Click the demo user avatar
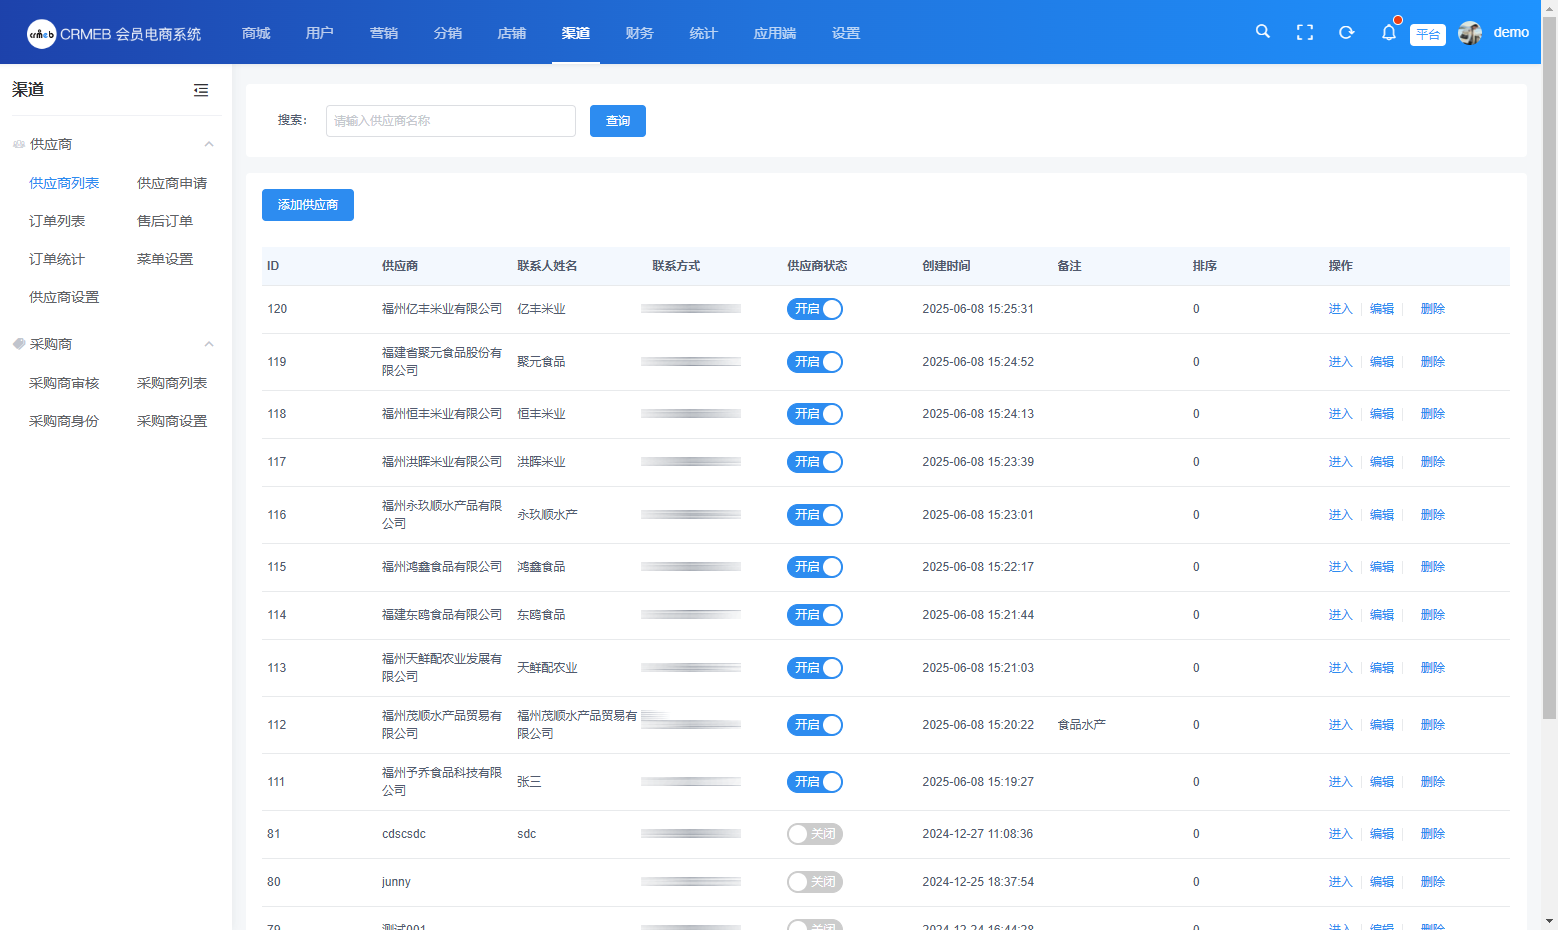This screenshot has height=930, width=1558. point(1470,33)
